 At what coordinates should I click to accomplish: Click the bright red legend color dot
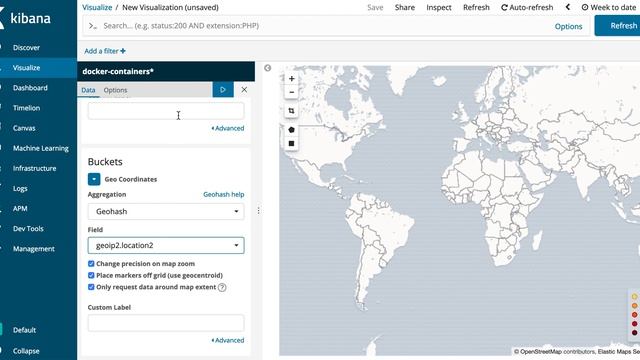tap(634, 315)
